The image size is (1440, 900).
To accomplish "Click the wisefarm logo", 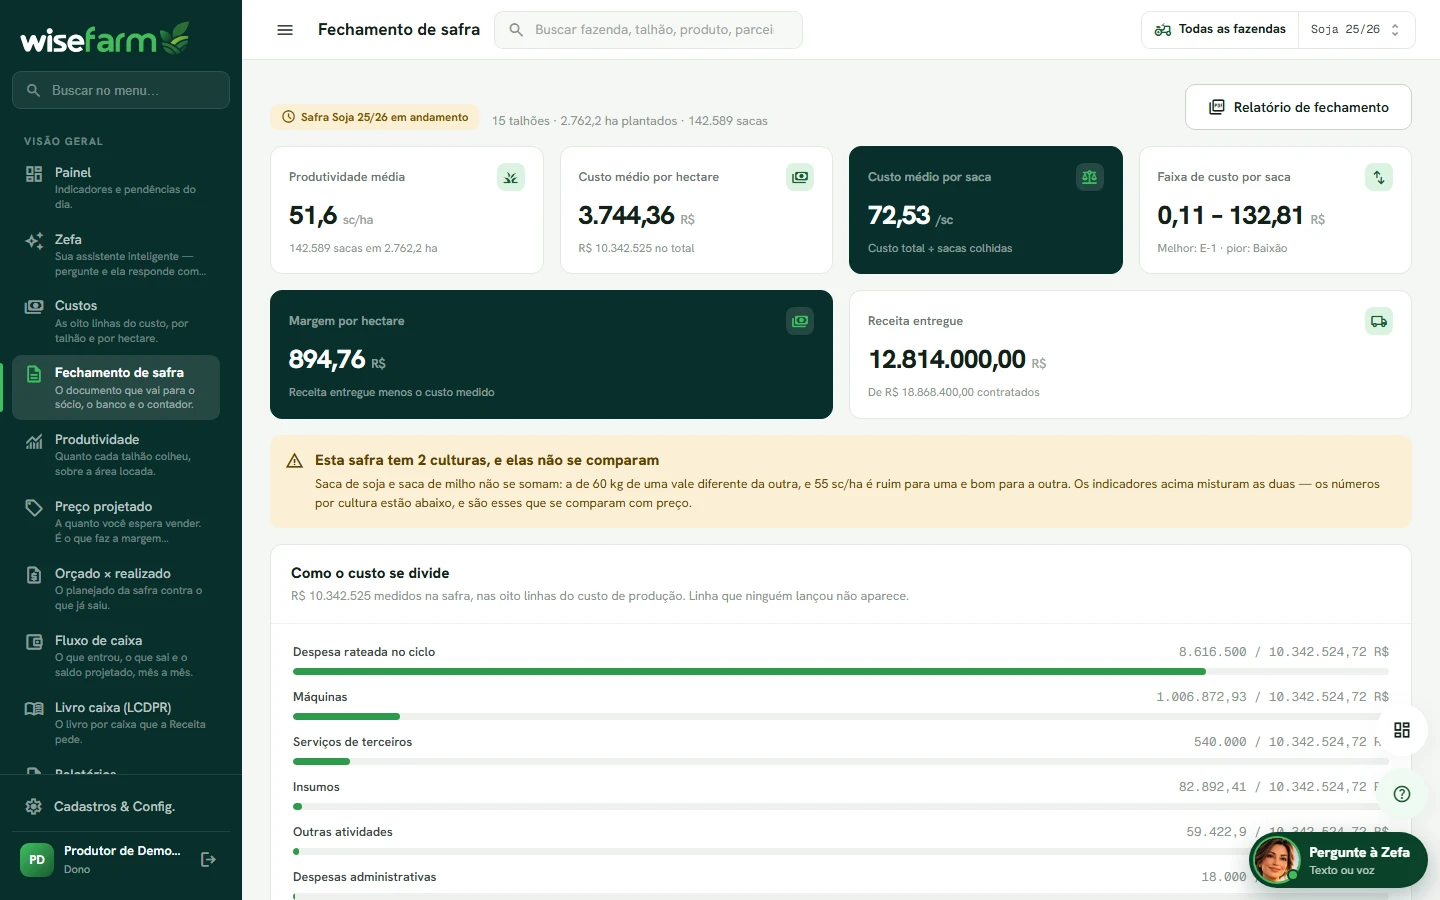I will (x=105, y=38).
